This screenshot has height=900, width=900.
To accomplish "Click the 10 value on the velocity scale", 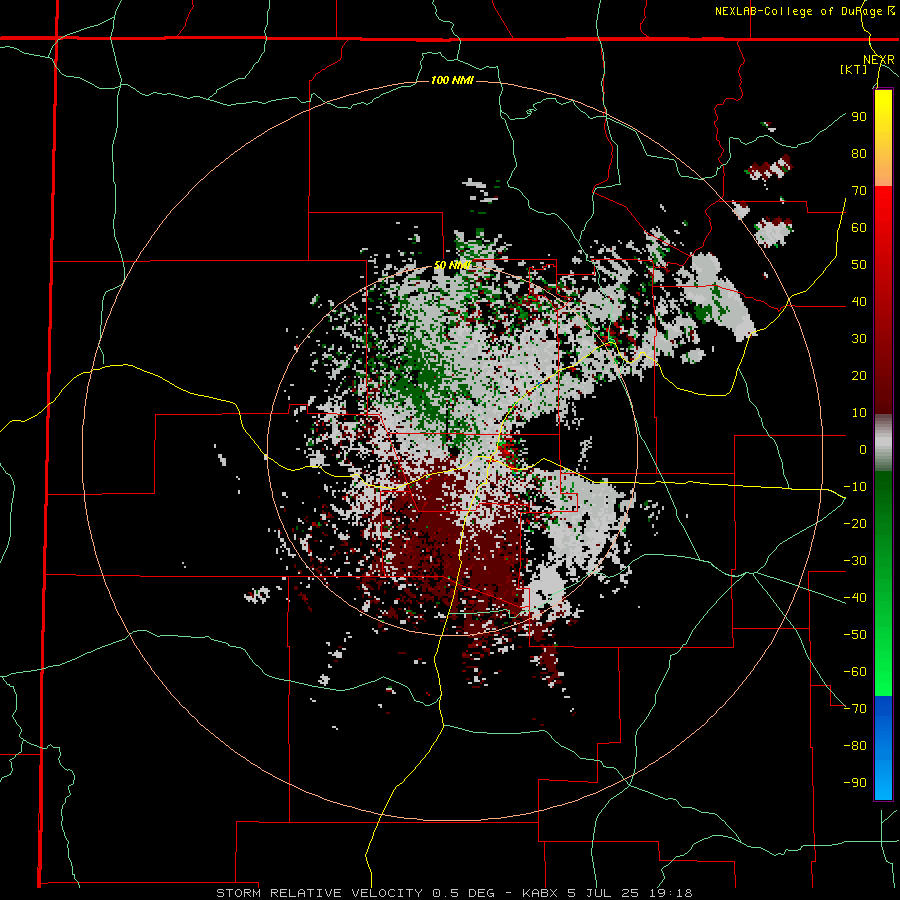I will point(859,413).
